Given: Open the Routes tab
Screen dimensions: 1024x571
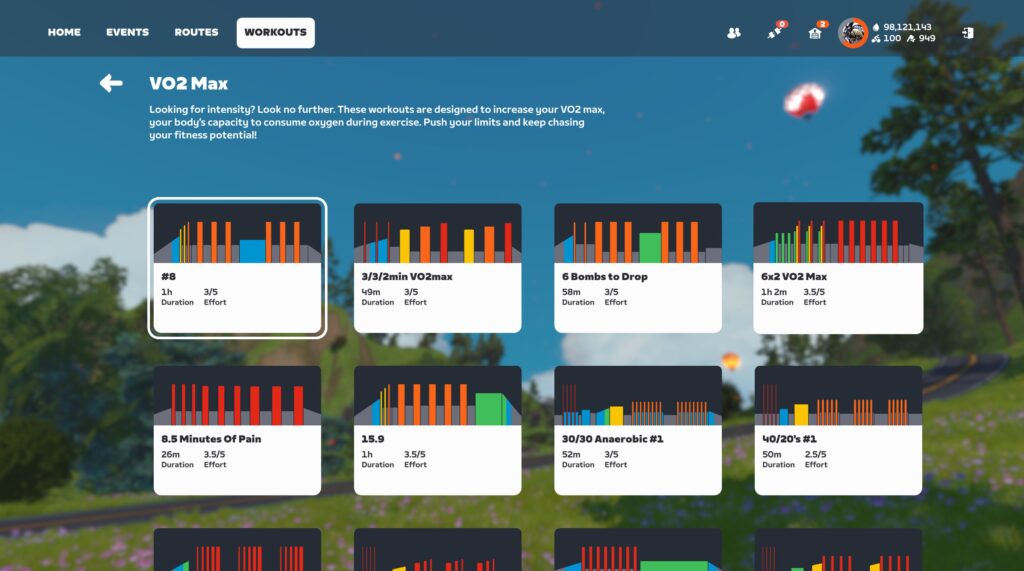Looking at the screenshot, I should [196, 32].
